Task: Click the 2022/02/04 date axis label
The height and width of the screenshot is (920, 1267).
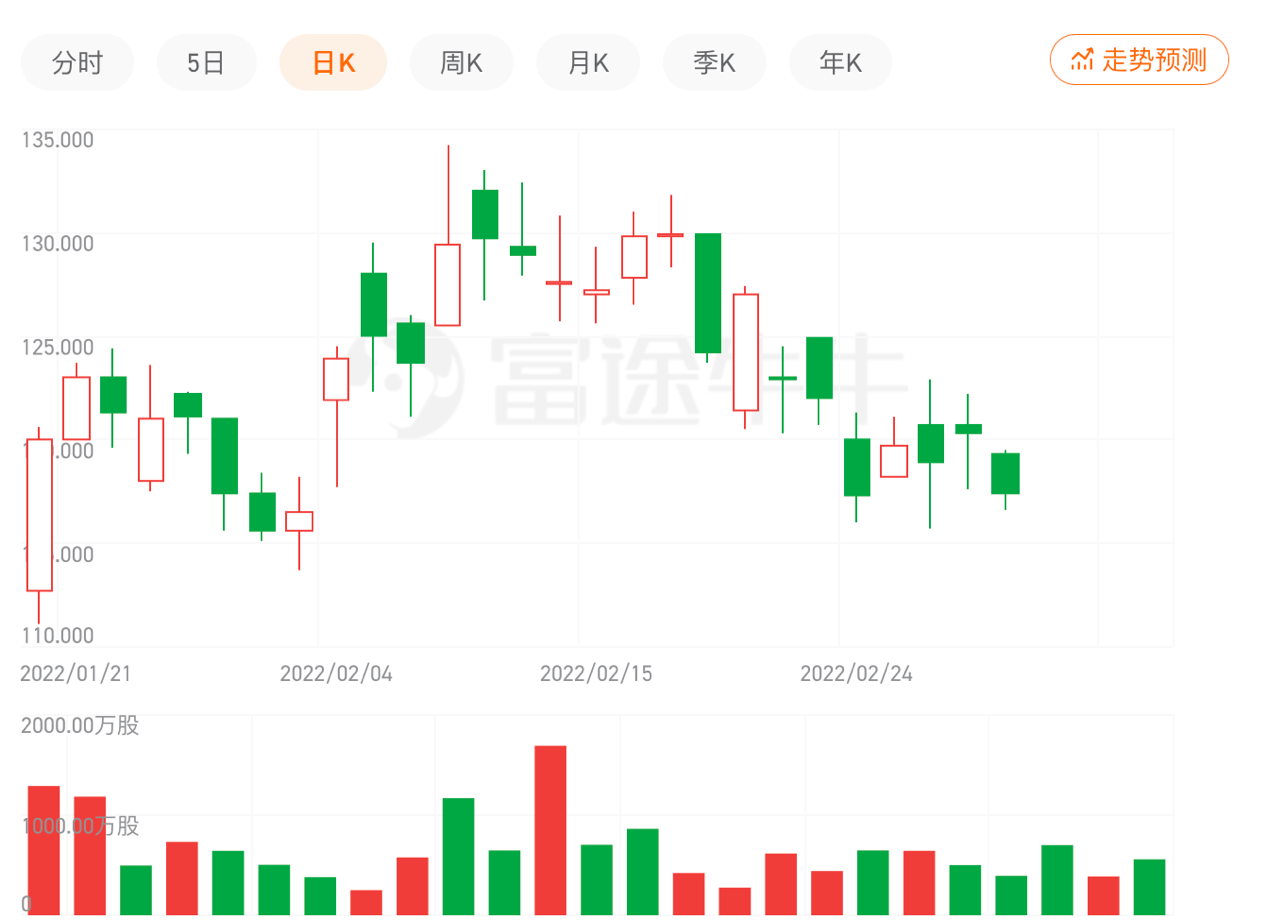Action: [336, 674]
